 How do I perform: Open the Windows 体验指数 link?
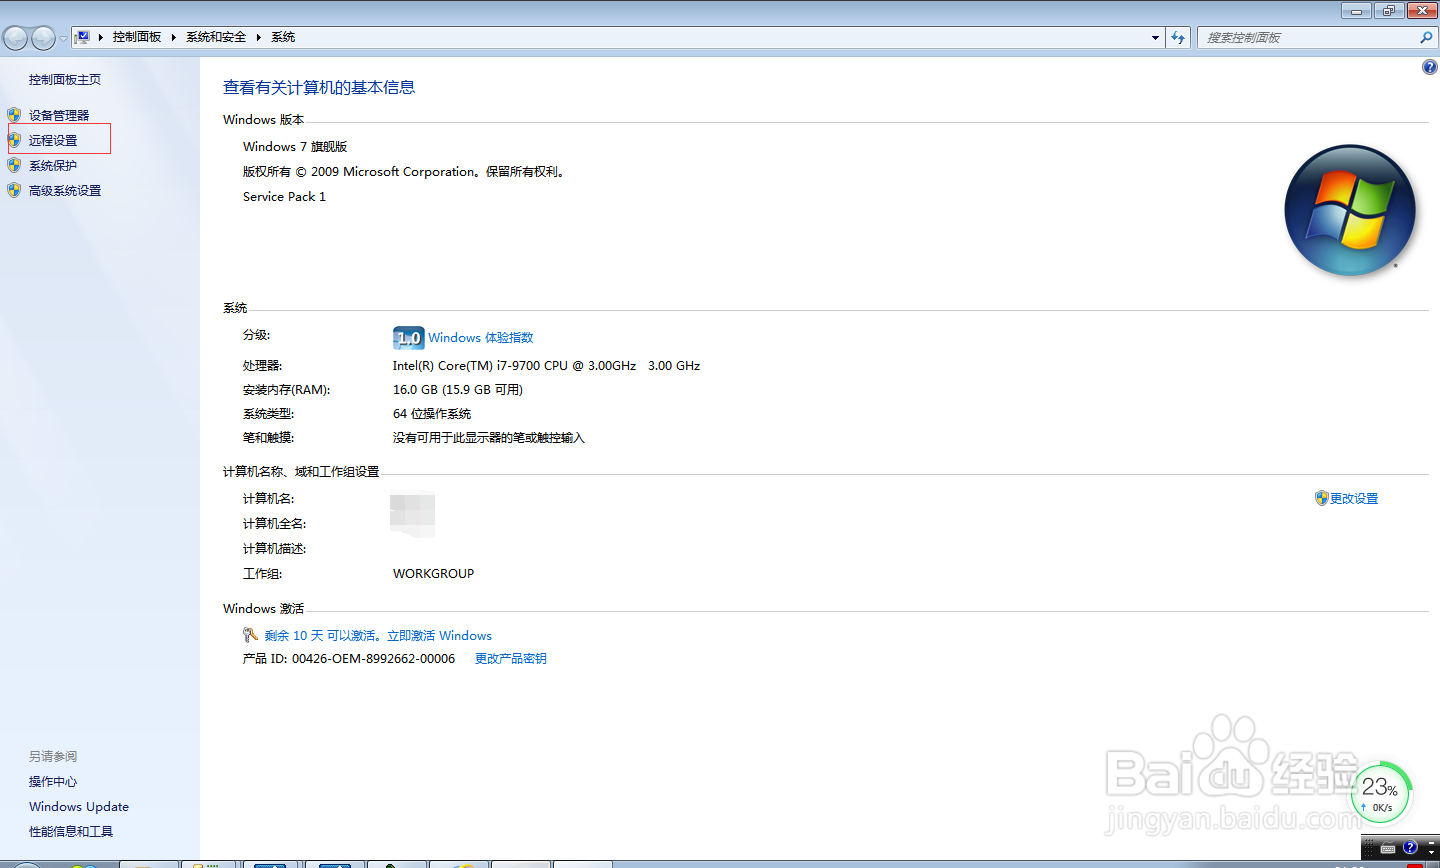(x=481, y=338)
